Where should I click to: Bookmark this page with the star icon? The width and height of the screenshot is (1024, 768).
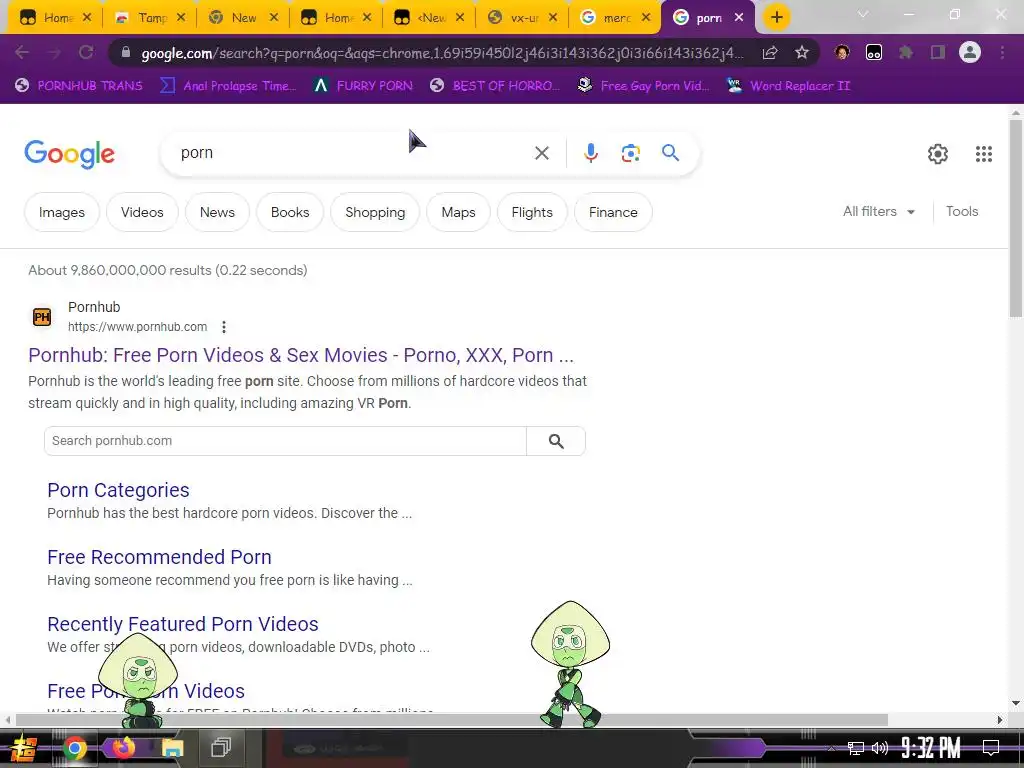[x=802, y=53]
